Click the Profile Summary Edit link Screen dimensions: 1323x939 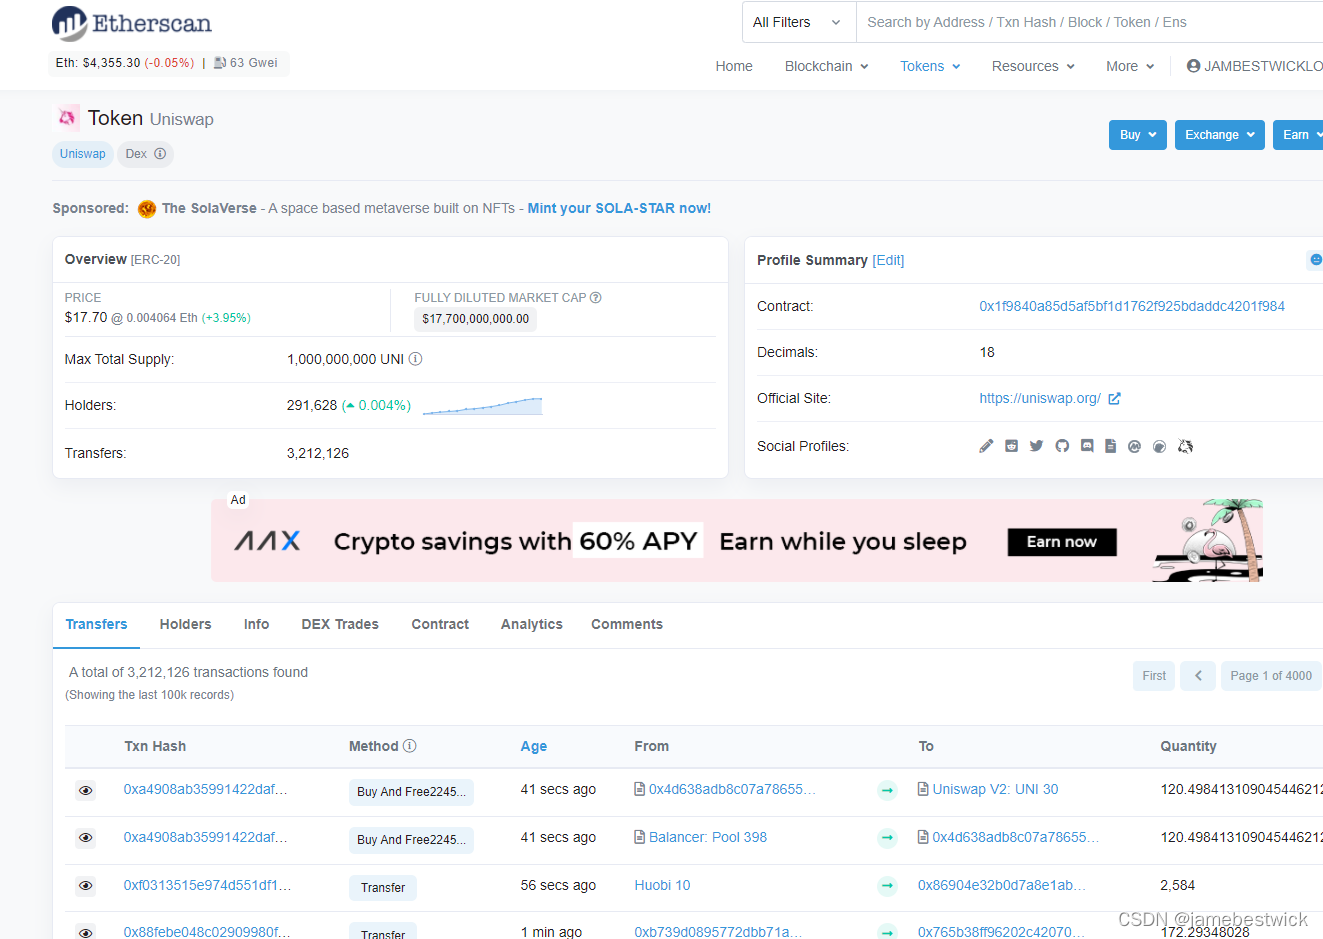pos(888,260)
